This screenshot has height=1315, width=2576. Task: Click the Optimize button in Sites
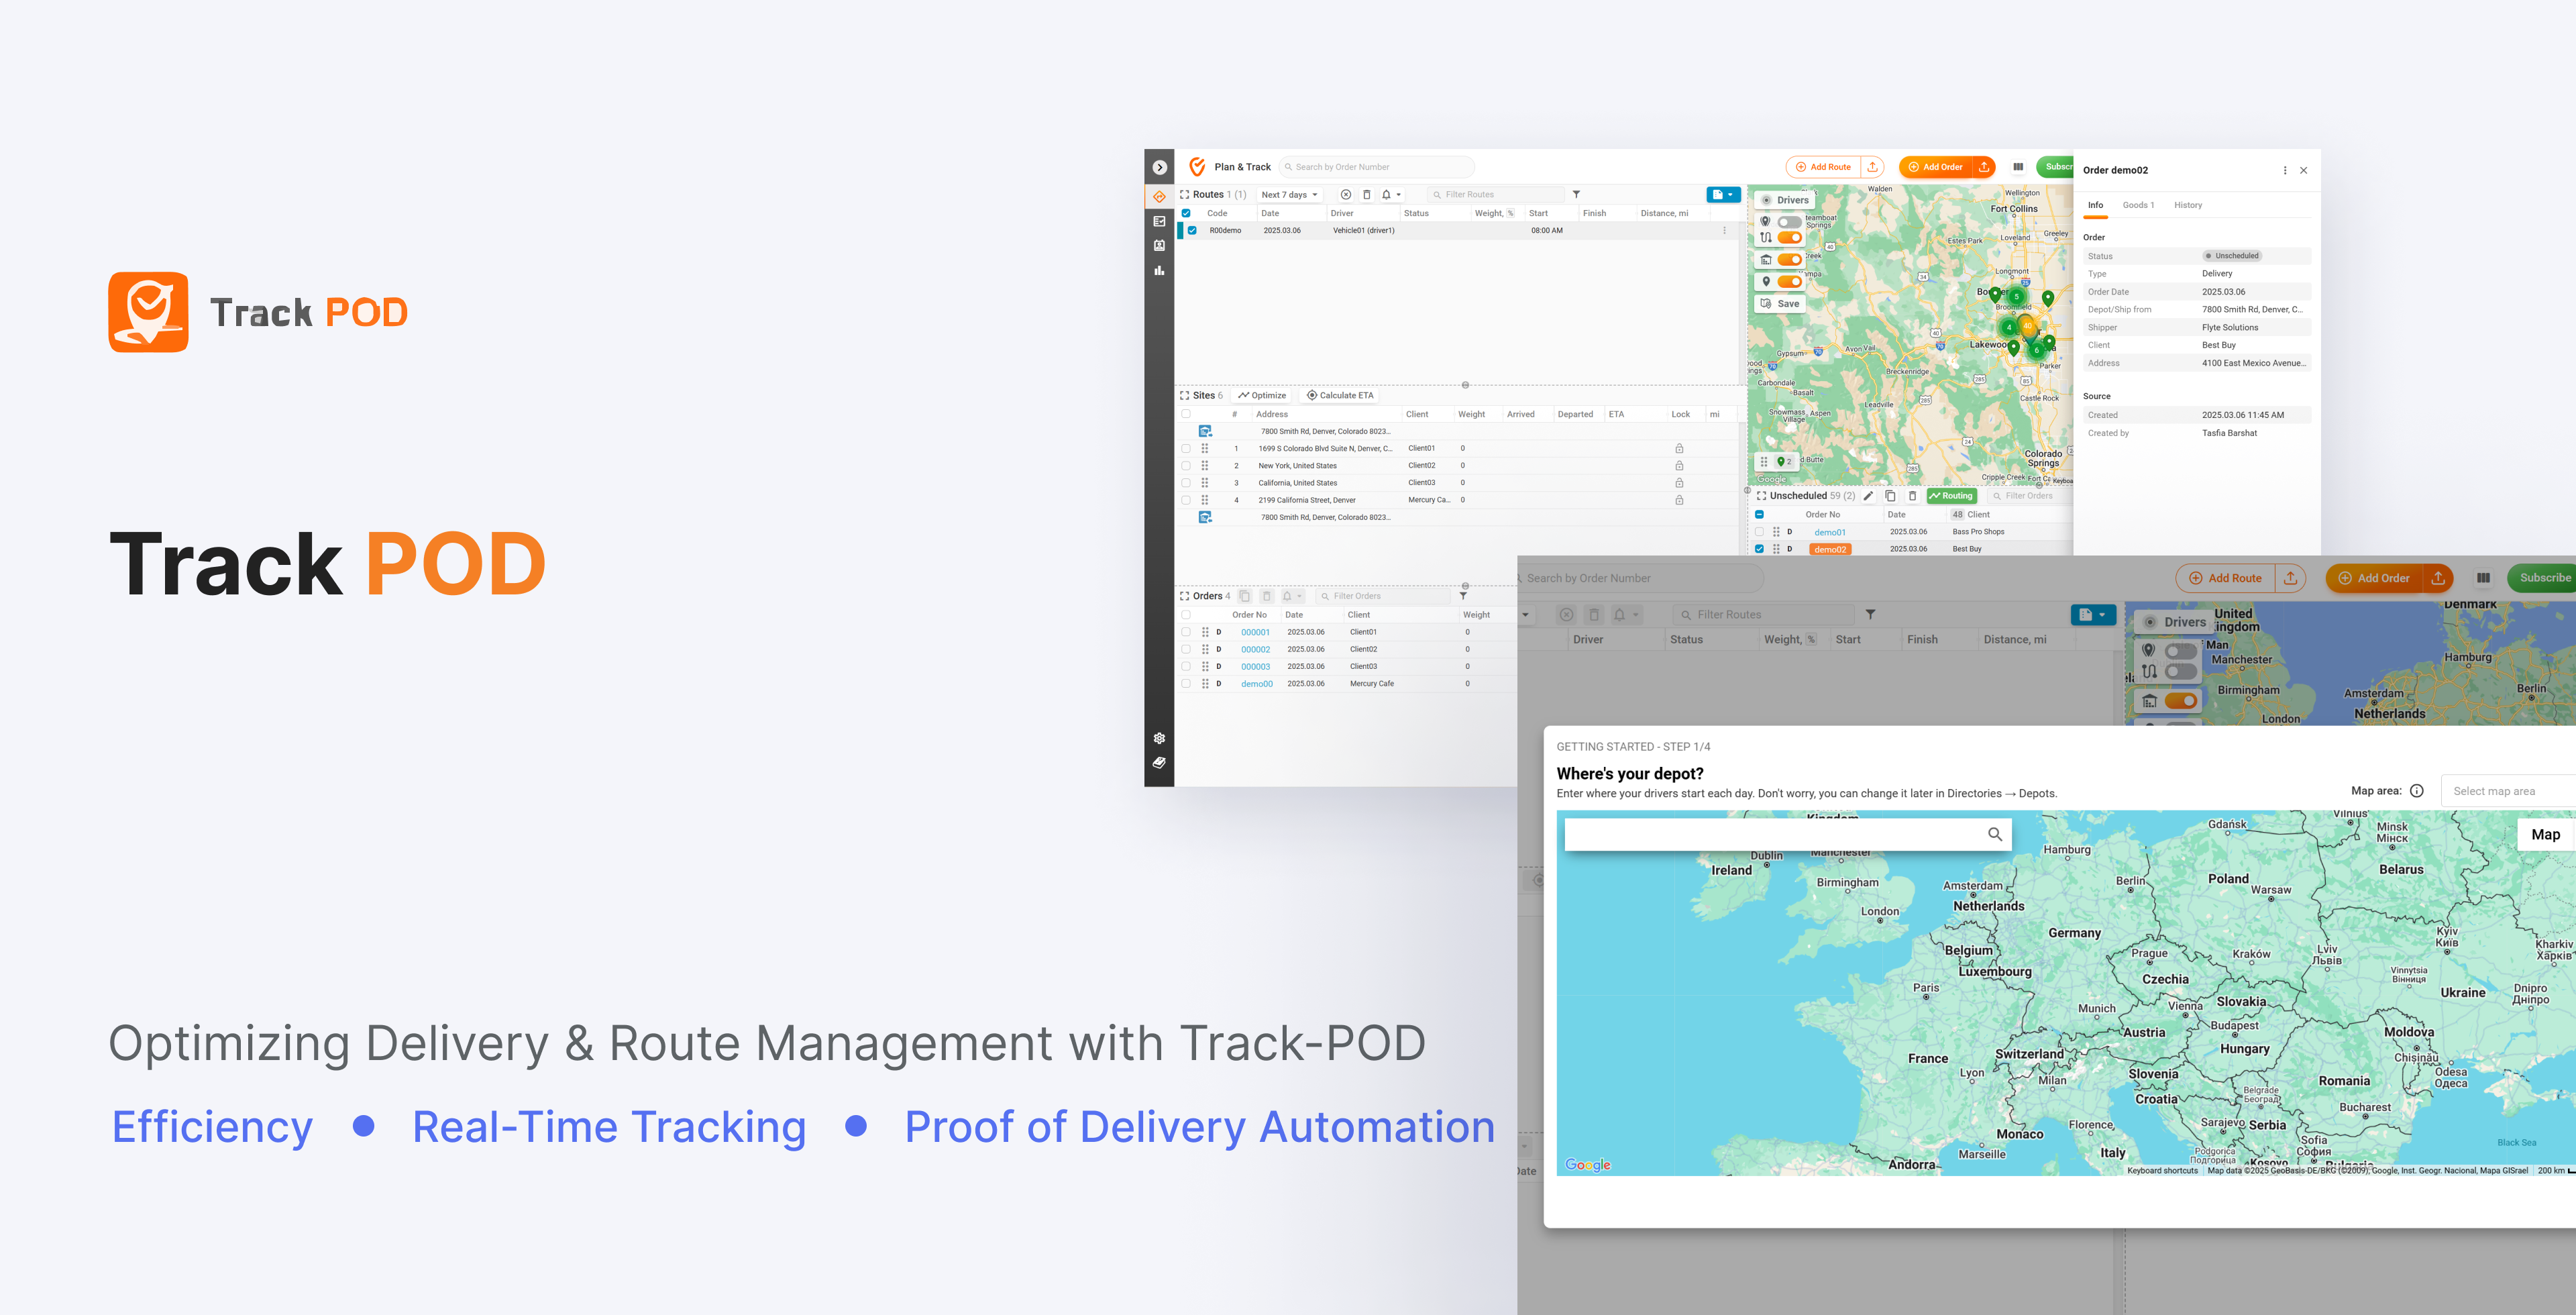(x=1262, y=396)
